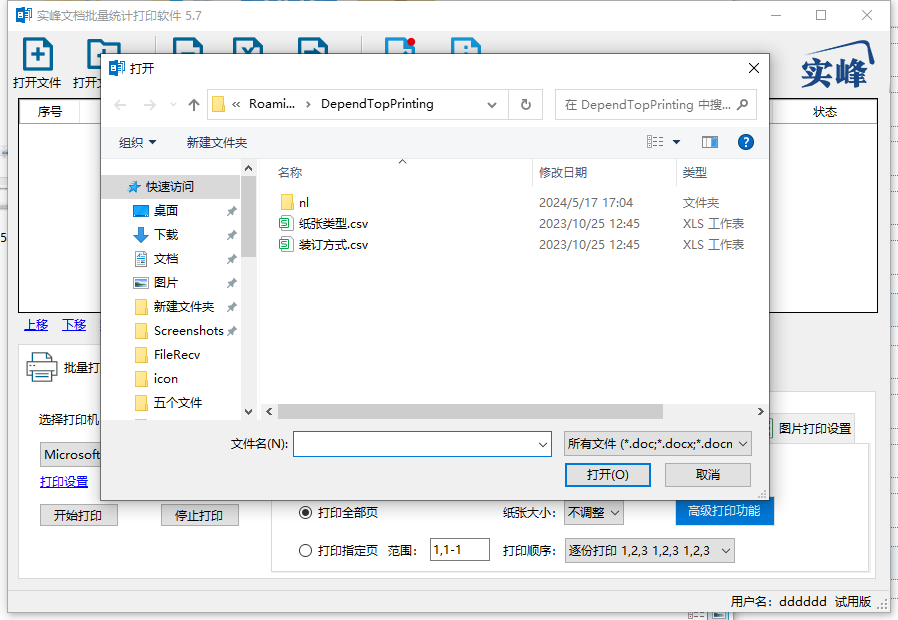
Task: Click the 打印设置 link
Action: pos(64,482)
